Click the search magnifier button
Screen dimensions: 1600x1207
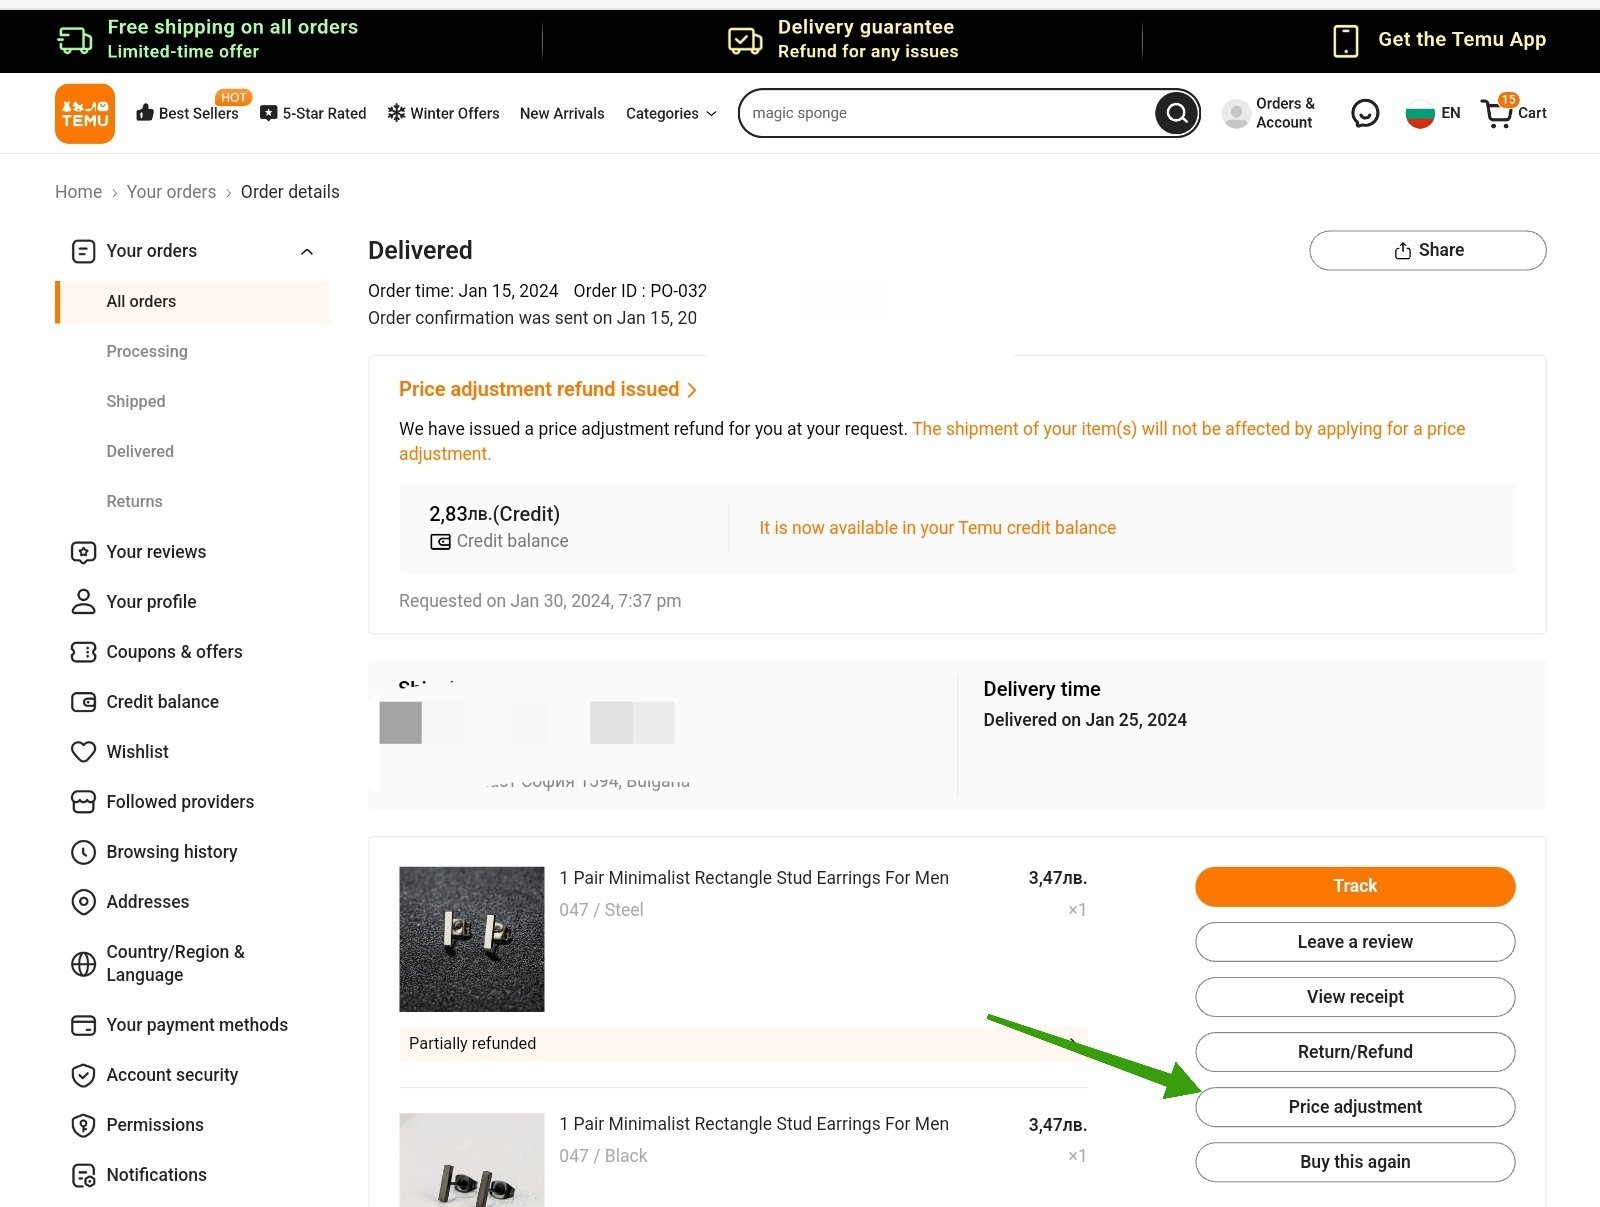point(1176,113)
